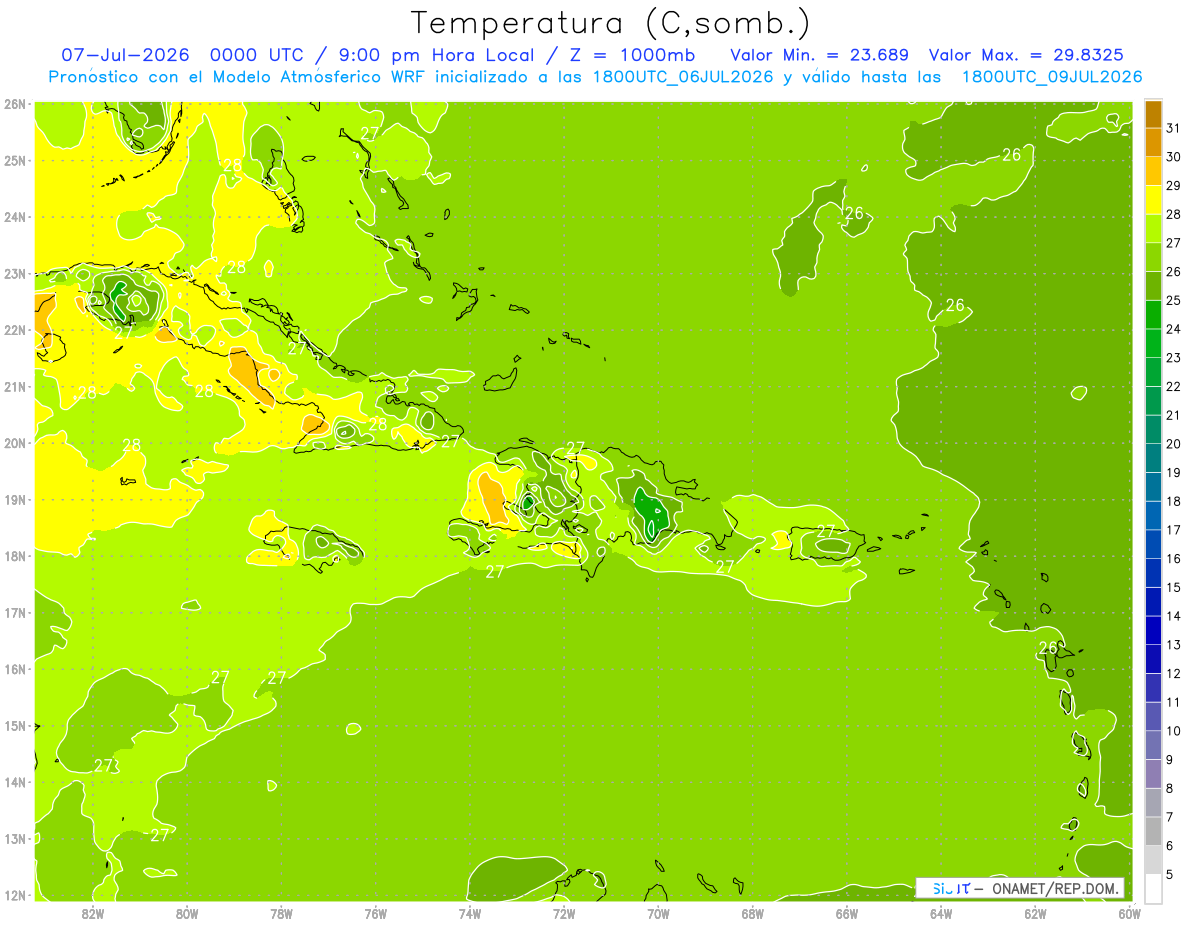Click the "12N" latitude axis label
Screen dimensions: 1200x927
click(x=15, y=895)
